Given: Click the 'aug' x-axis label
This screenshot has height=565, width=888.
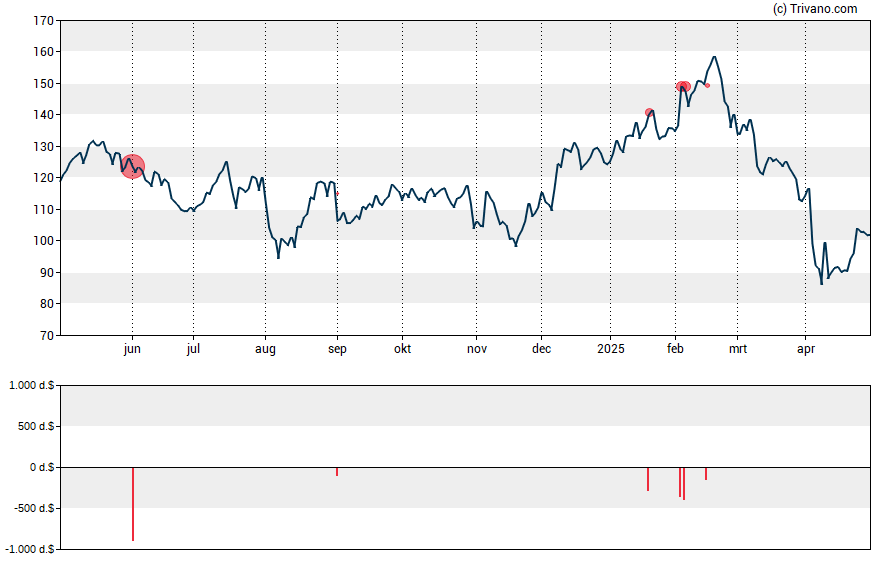Looking at the screenshot, I should pos(265,349).
